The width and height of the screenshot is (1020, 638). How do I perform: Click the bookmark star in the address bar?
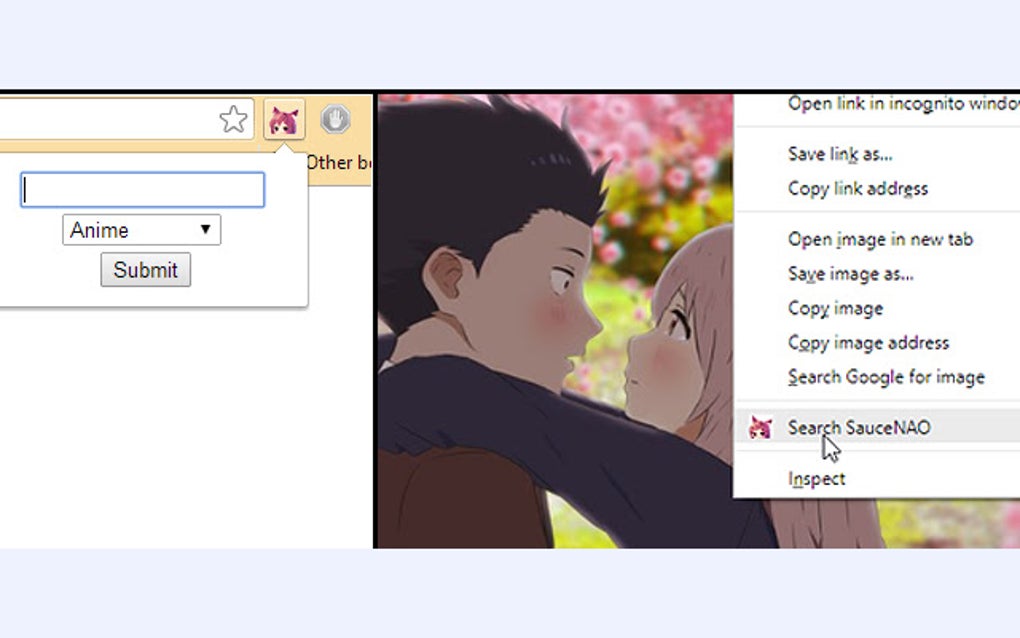point(233,119)
